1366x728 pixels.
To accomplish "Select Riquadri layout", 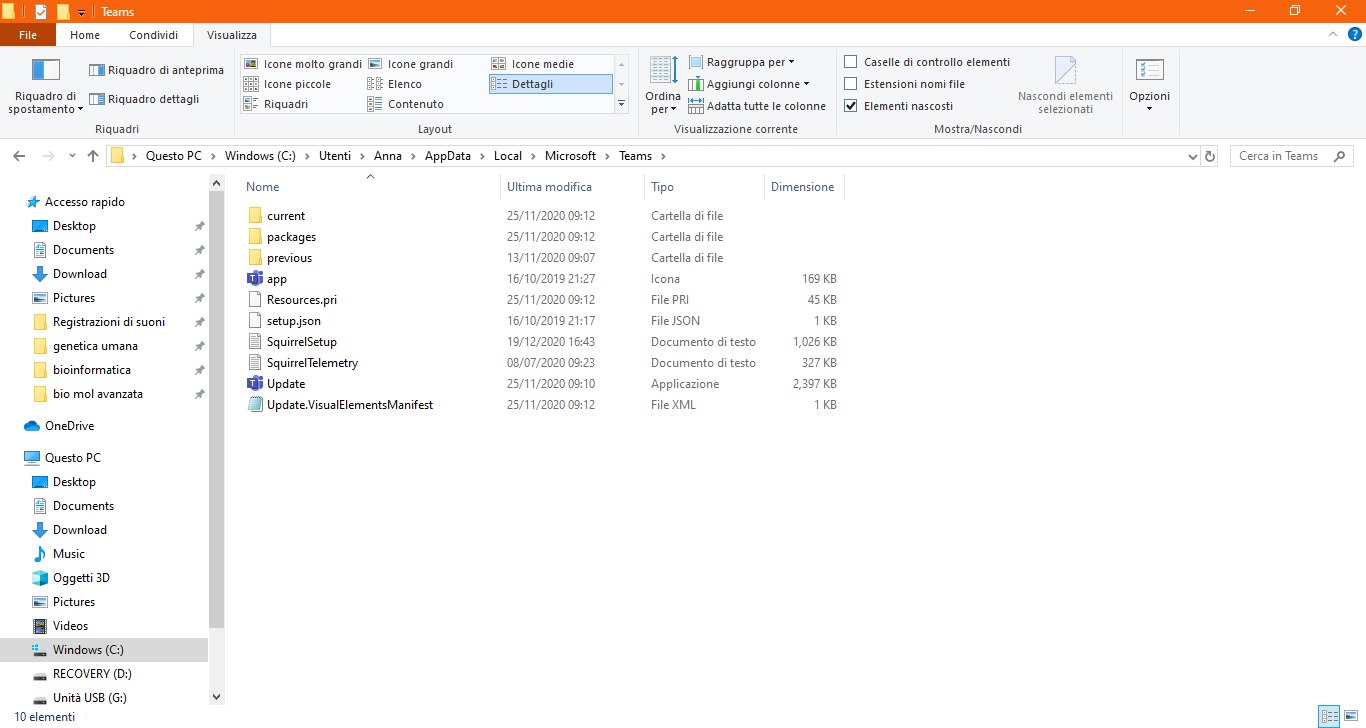I will tap(276, 104).
